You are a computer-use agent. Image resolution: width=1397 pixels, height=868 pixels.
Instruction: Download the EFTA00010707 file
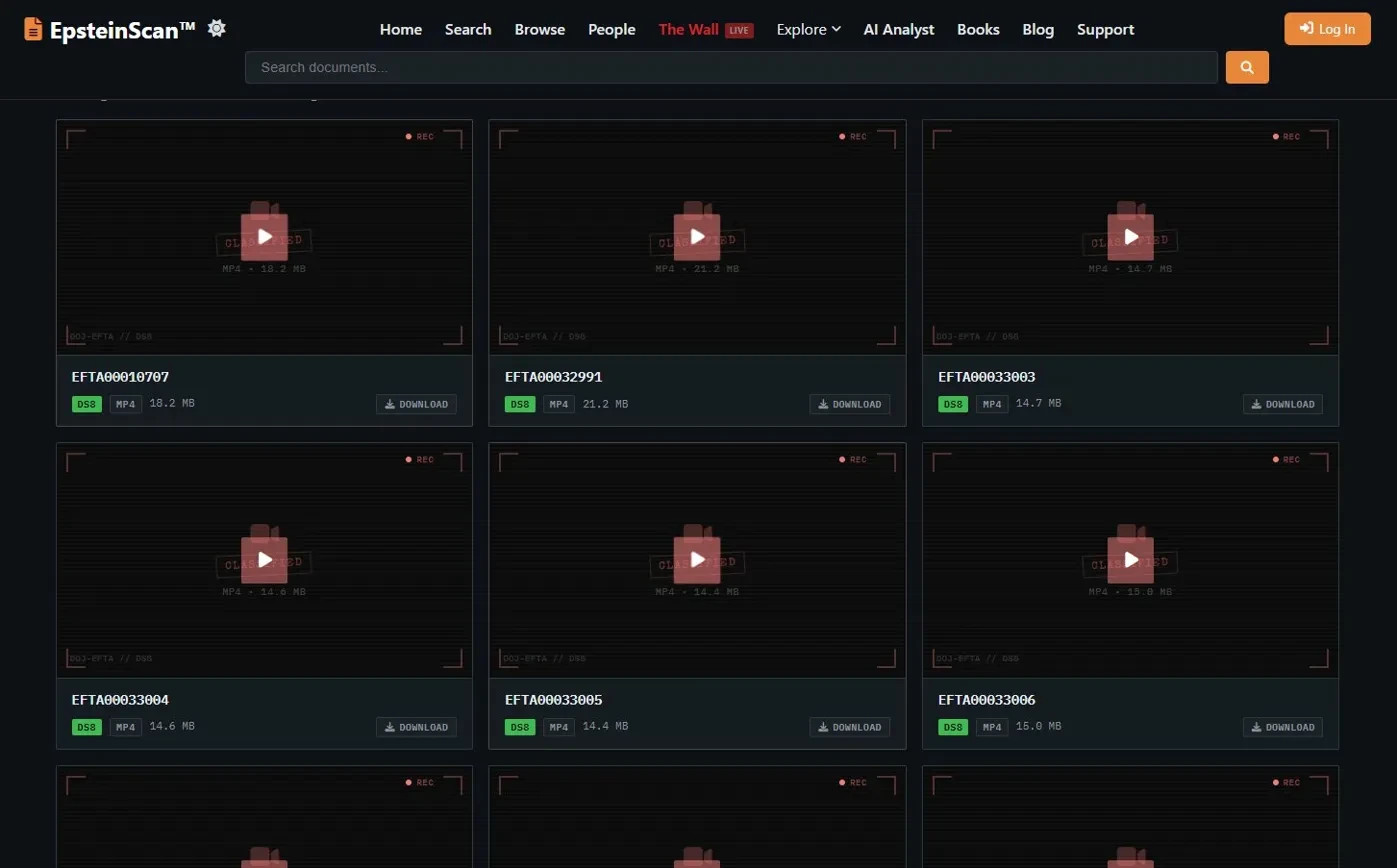coord(416,404)
